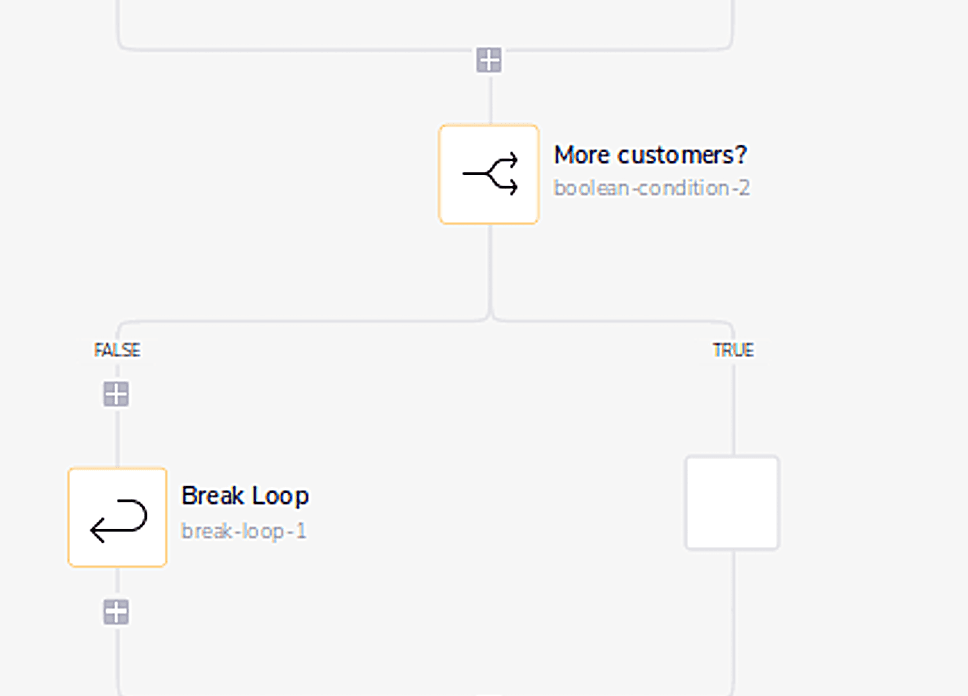968x696 pixels.
Task: Select the empty placeholder node on TRUE branch
Action: tap(731, 502)
